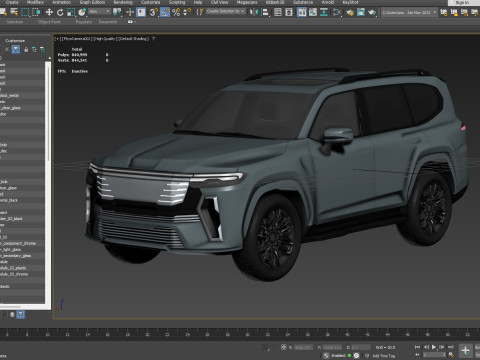This screenshot has height=360, width=480.
Task: Select the "_clear_glass" item in explorer list
Action: pyautogui.click(x=22, y=108)
